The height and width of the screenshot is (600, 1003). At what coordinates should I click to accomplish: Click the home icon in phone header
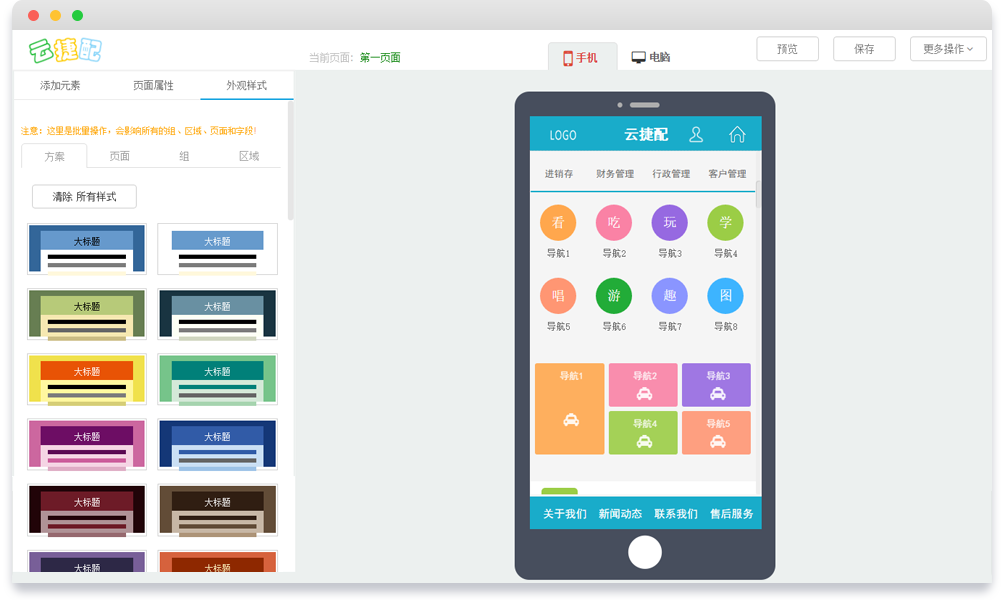pyautogui.click(x=737, y=134)
